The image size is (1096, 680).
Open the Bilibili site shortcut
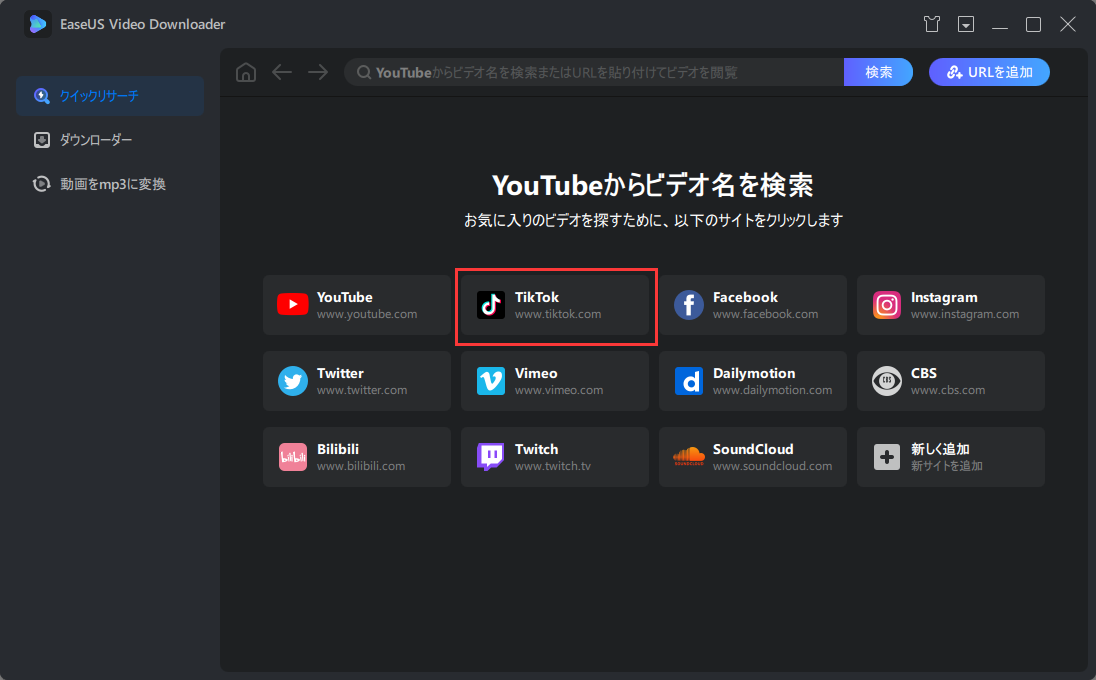pyautogui.click(x=357, y=457)
